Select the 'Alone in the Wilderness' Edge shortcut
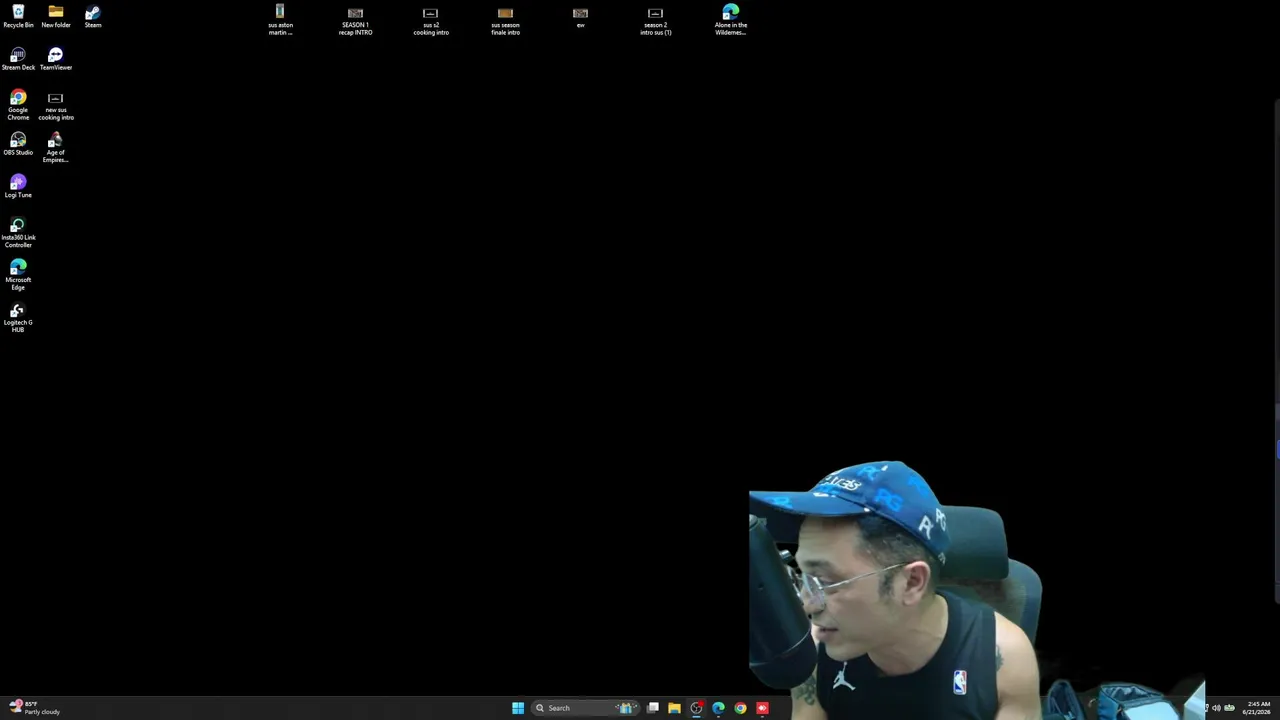This screenshot has width=1280, height=720. [730, 20]
